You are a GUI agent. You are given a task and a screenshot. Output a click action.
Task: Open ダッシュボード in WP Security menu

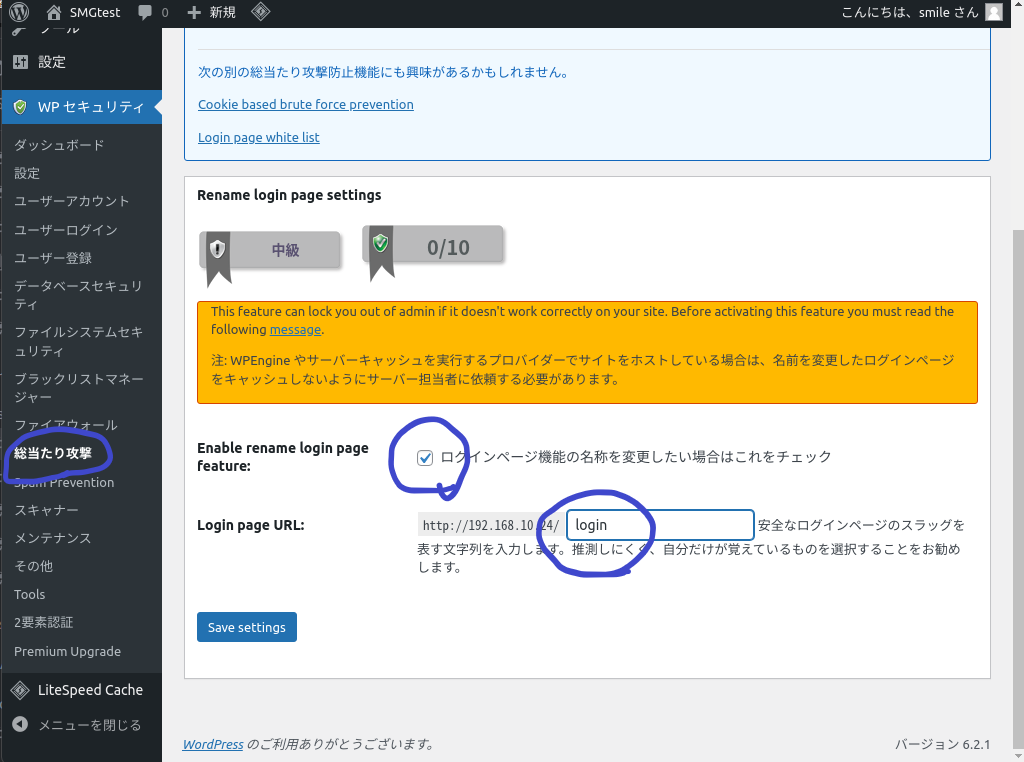coord(59,145)
